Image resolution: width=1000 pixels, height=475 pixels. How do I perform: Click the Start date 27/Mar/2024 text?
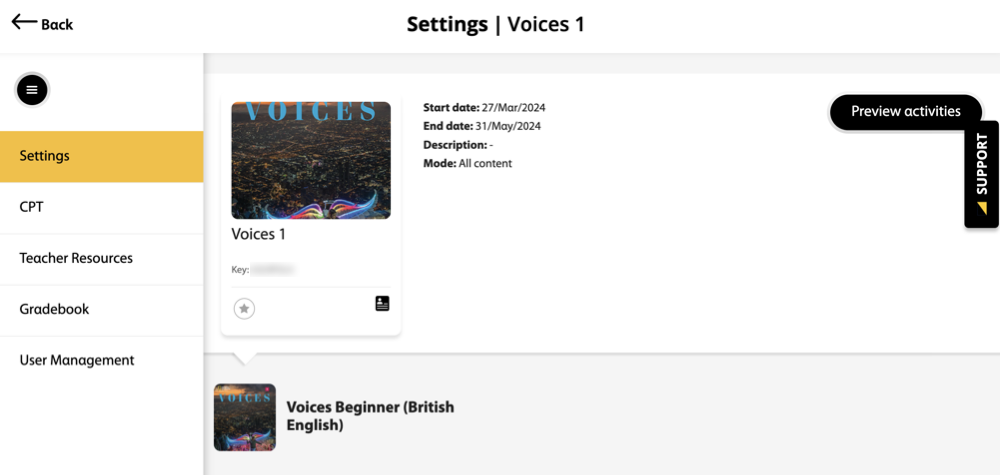click(x=484, y=107)
